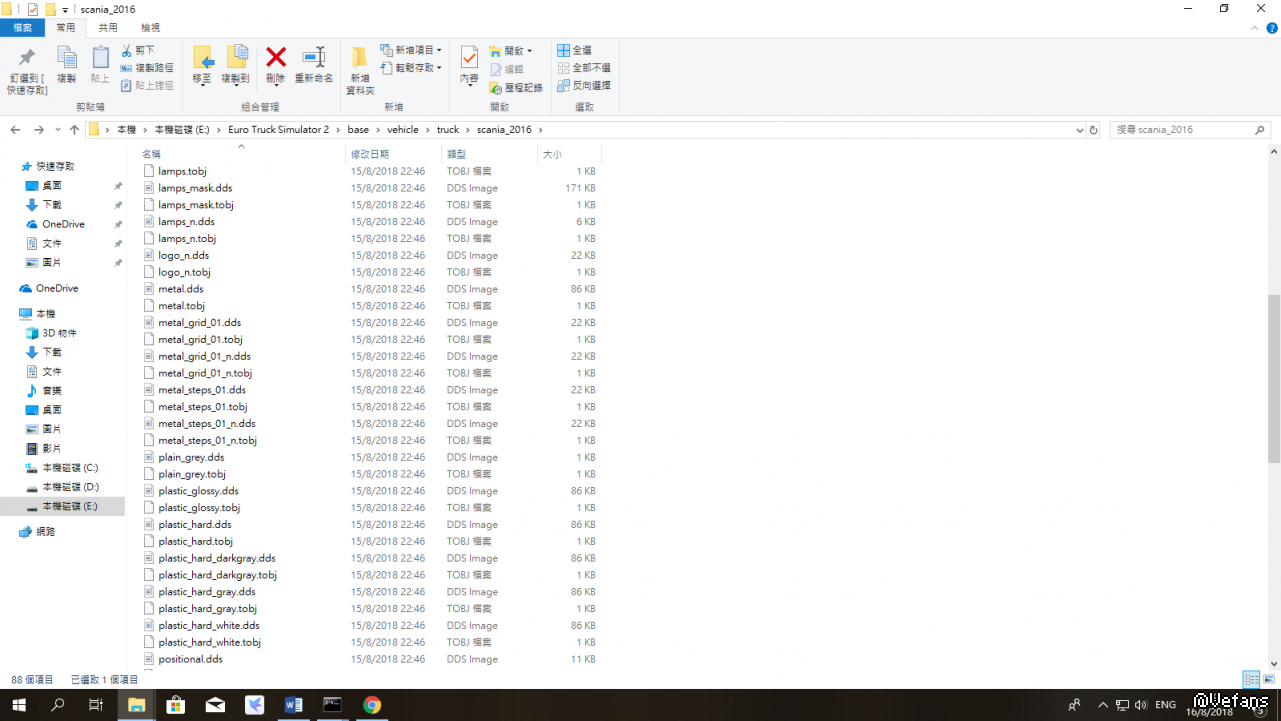
Task: Click the Cut (剪下) scissors icon
Action: pyautogui.click(x=127, y=50)
